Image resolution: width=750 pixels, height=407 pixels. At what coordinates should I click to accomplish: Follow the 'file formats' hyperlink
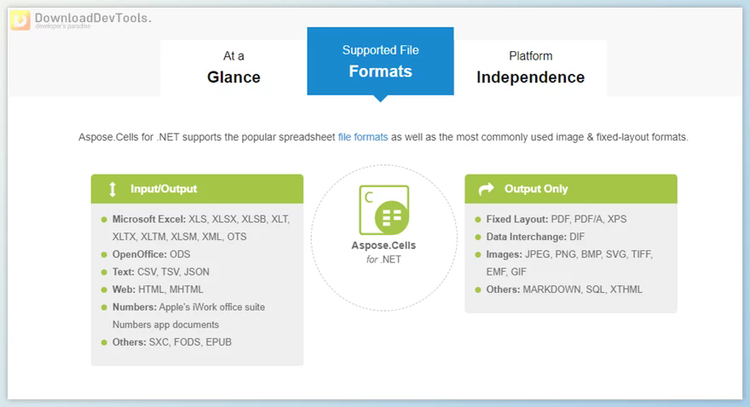click(363, 137)
